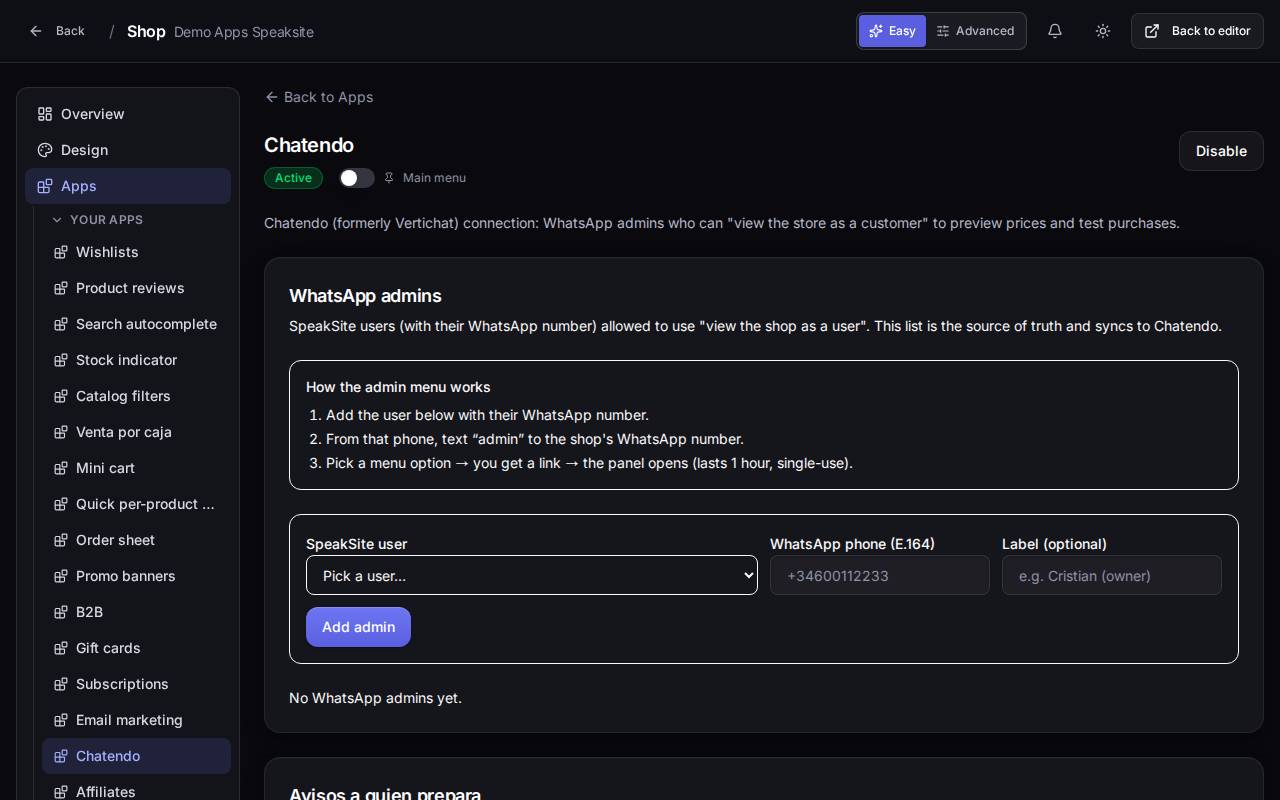Click the Main menu pin icon
The image size is (1280, 800).
[x=389, y=178]
